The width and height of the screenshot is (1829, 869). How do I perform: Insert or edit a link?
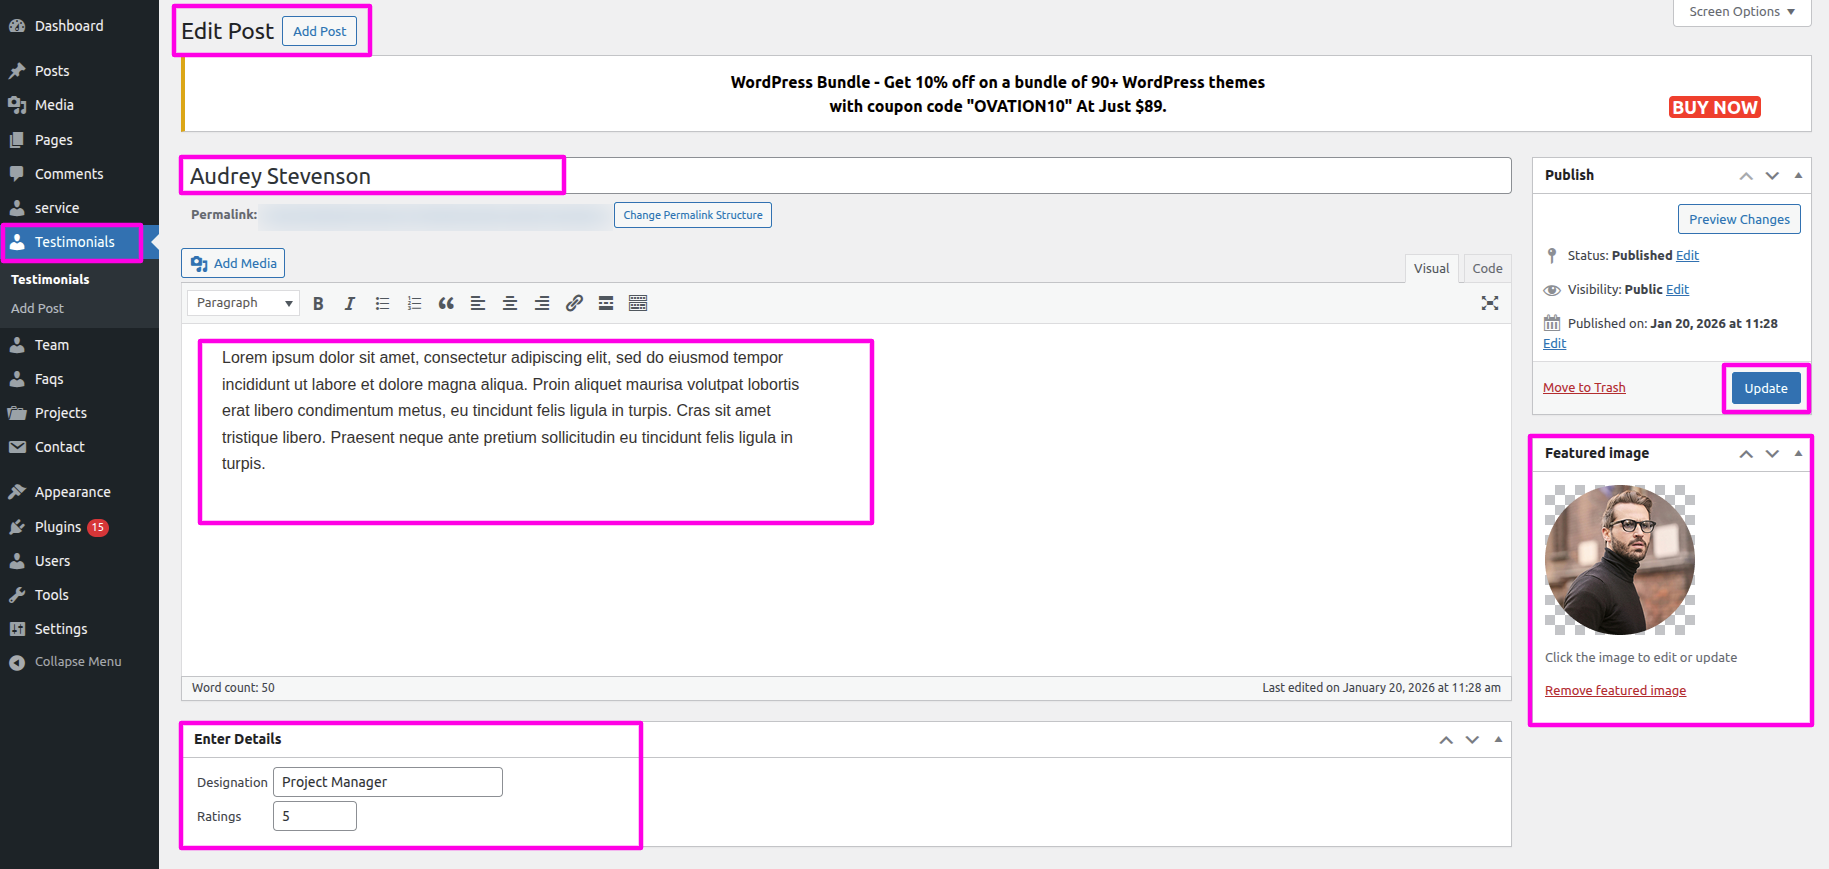point(574,304)
